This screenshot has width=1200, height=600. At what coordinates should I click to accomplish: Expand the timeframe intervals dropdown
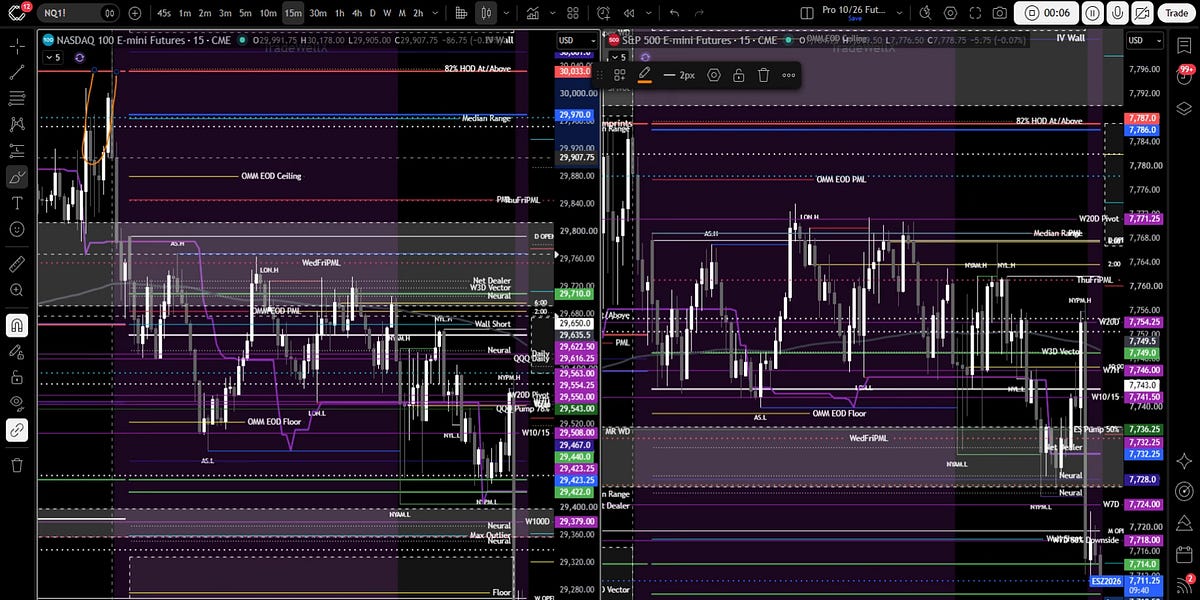pyautogui.click(x=435, y=13)
